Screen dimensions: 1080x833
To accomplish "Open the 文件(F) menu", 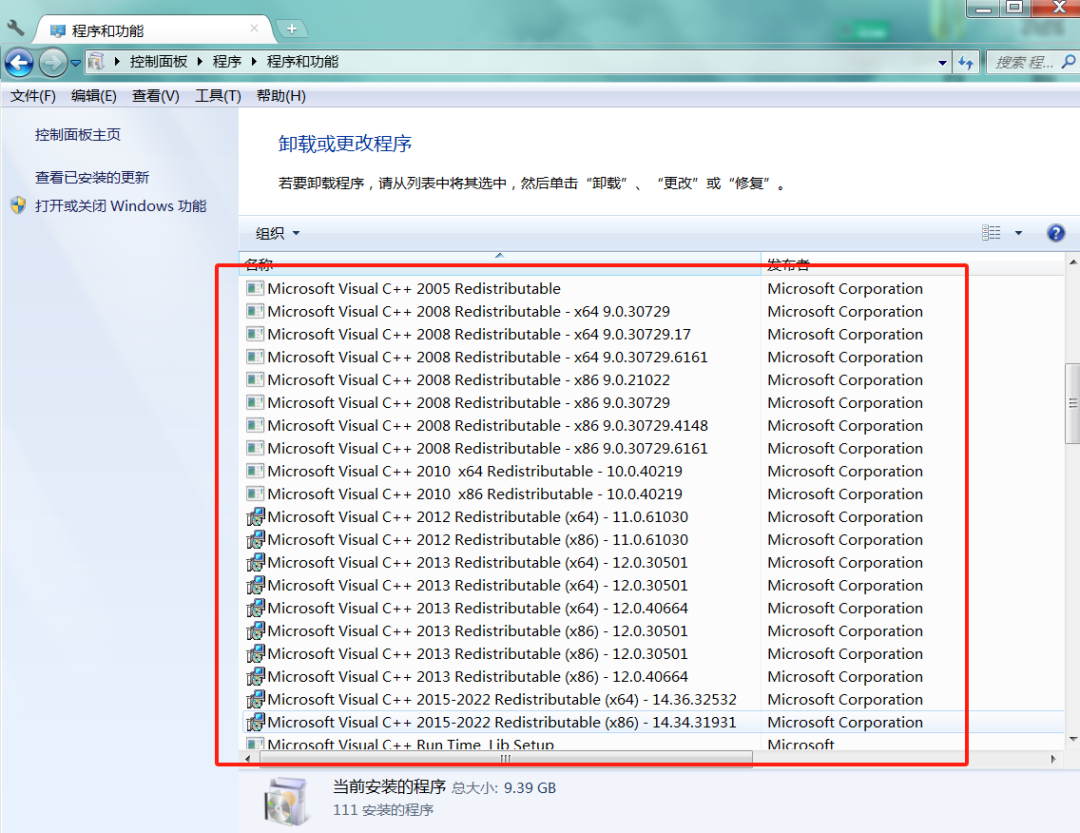I will click(33, 96).
